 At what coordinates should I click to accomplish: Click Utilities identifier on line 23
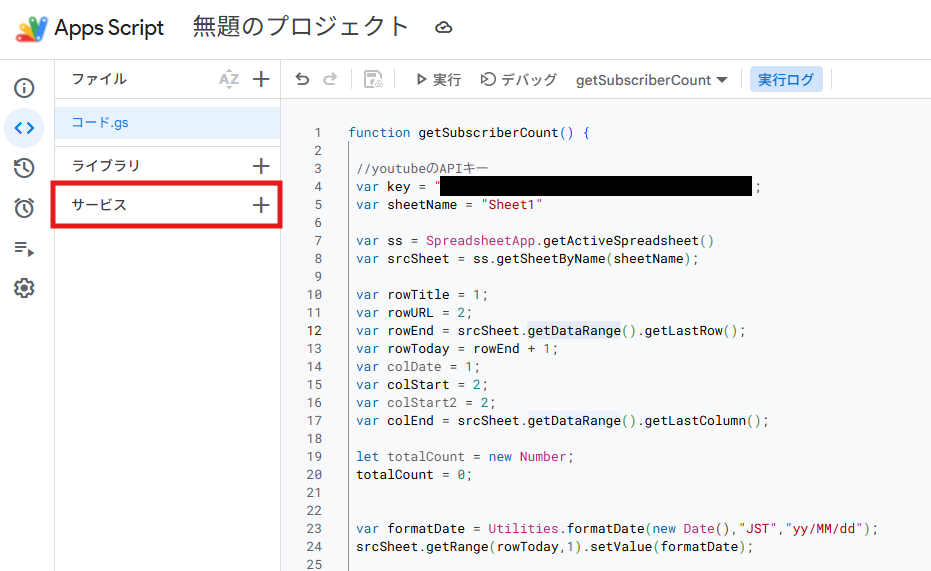click(x=523, y=529)
